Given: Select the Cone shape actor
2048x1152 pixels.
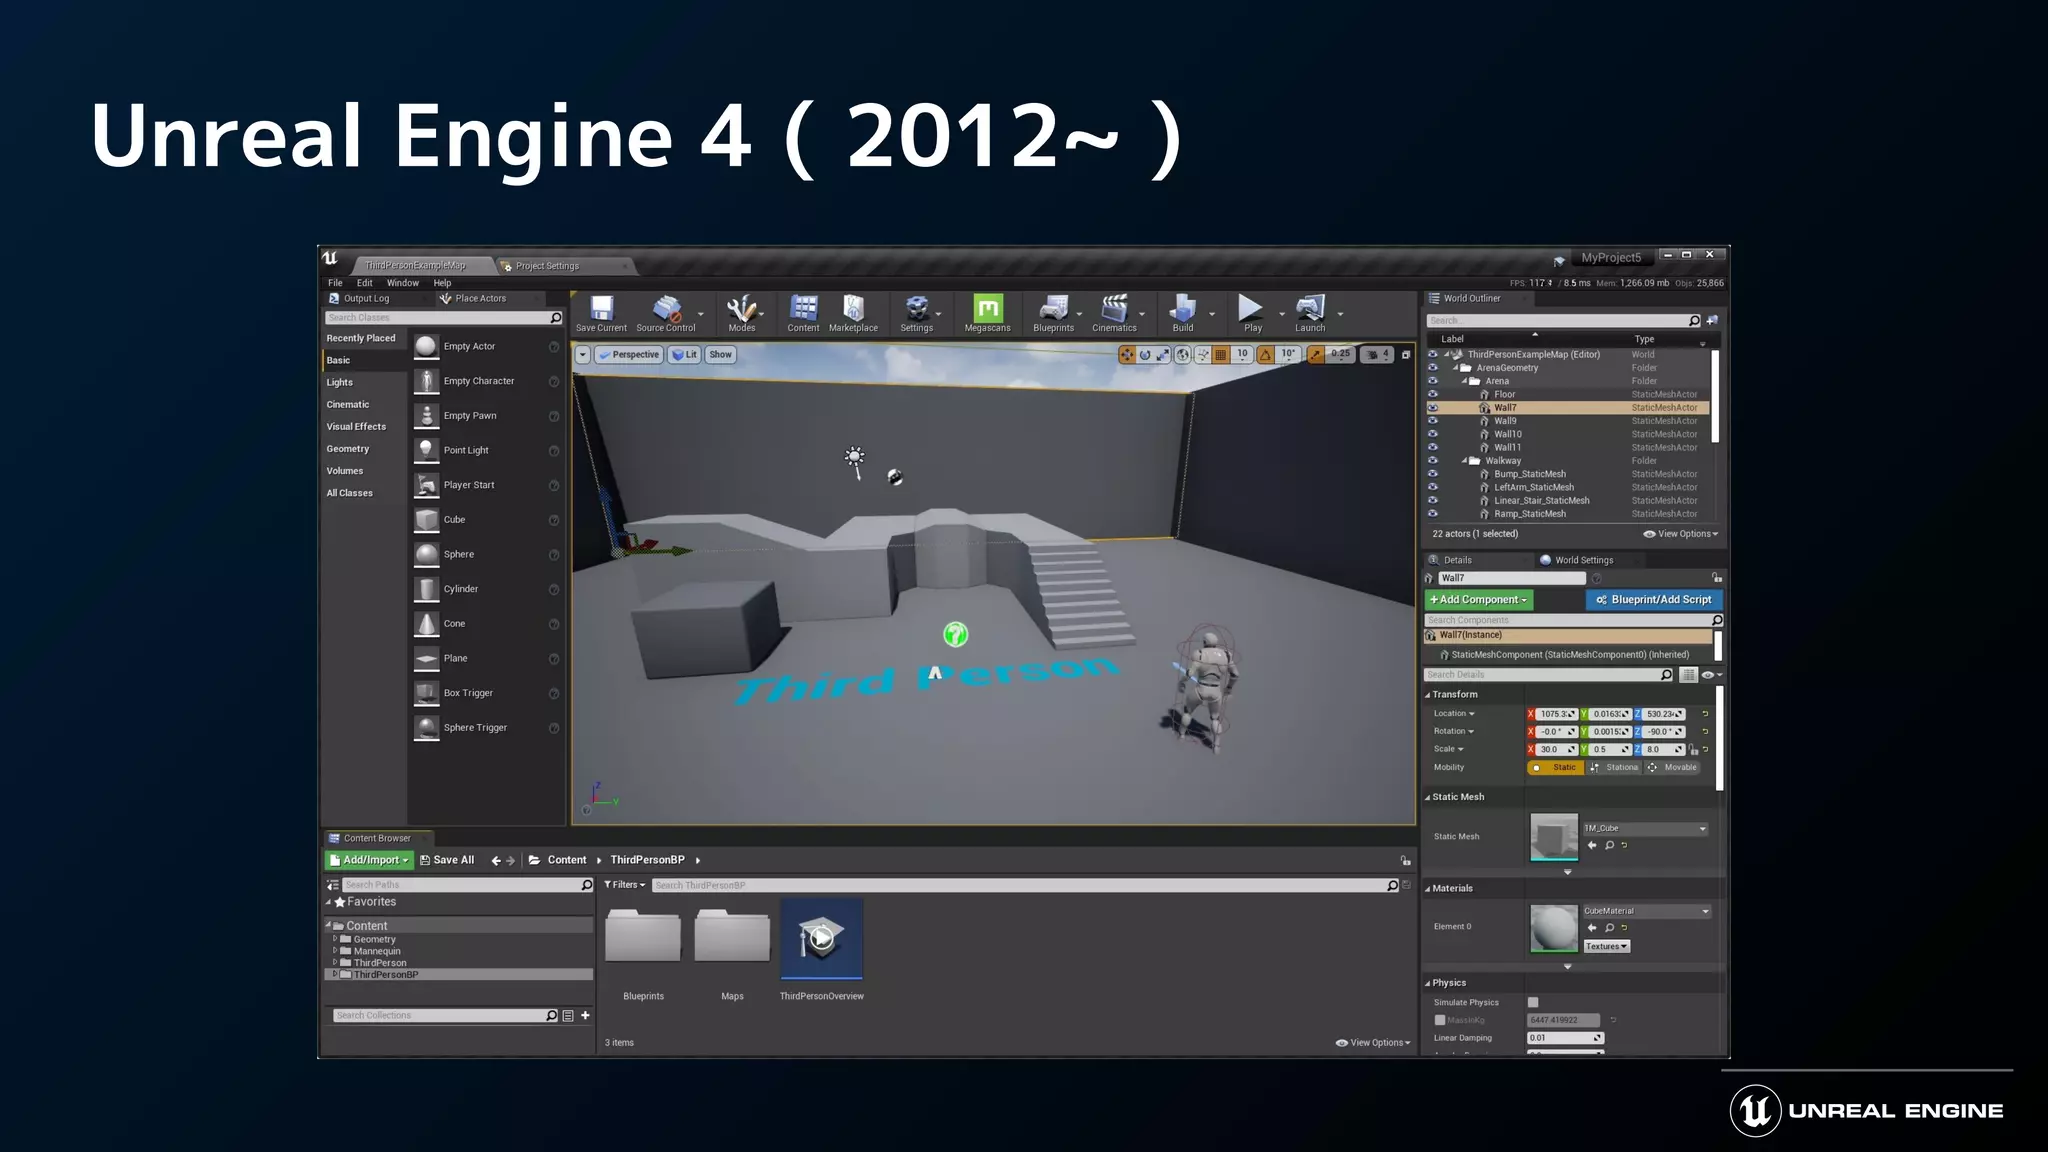Looking at the screenshot, I should 487,624.
